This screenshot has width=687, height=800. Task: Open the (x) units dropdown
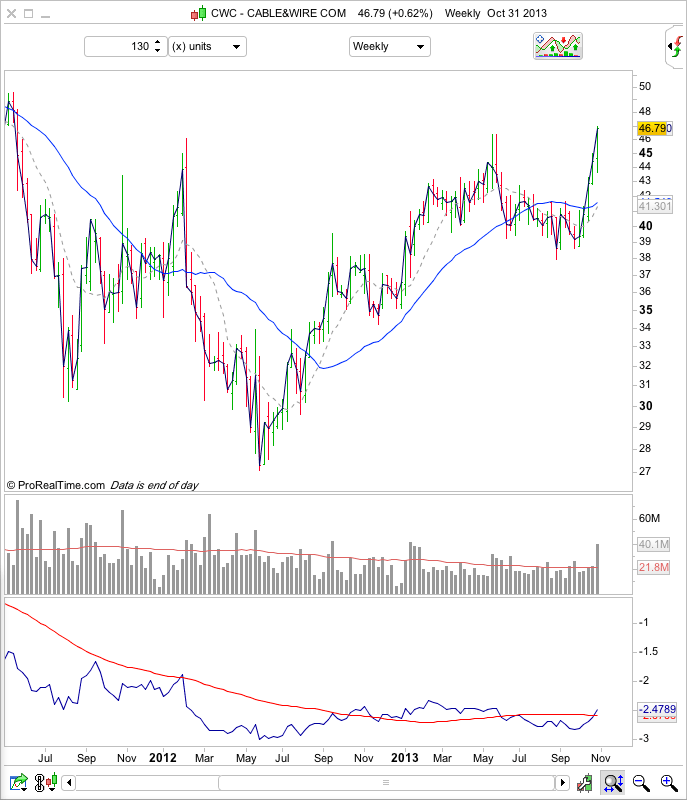click(208, 46)
